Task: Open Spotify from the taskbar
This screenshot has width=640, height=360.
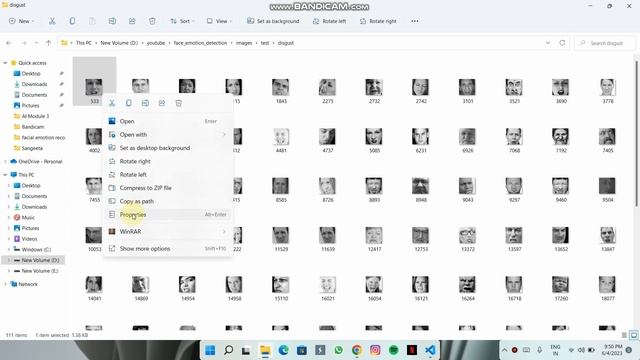Action: [x=393, y=350]
